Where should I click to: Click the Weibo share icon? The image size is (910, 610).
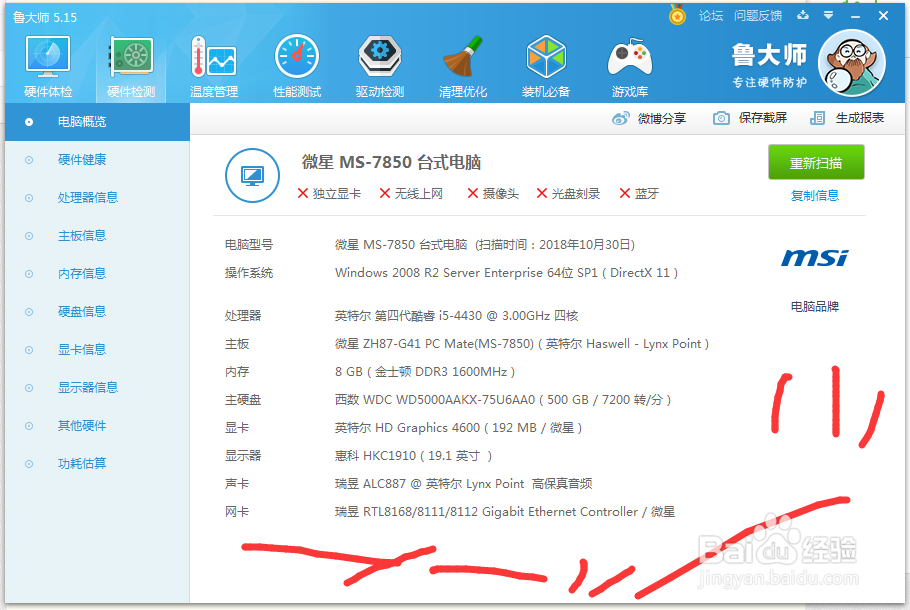point(620,118)
